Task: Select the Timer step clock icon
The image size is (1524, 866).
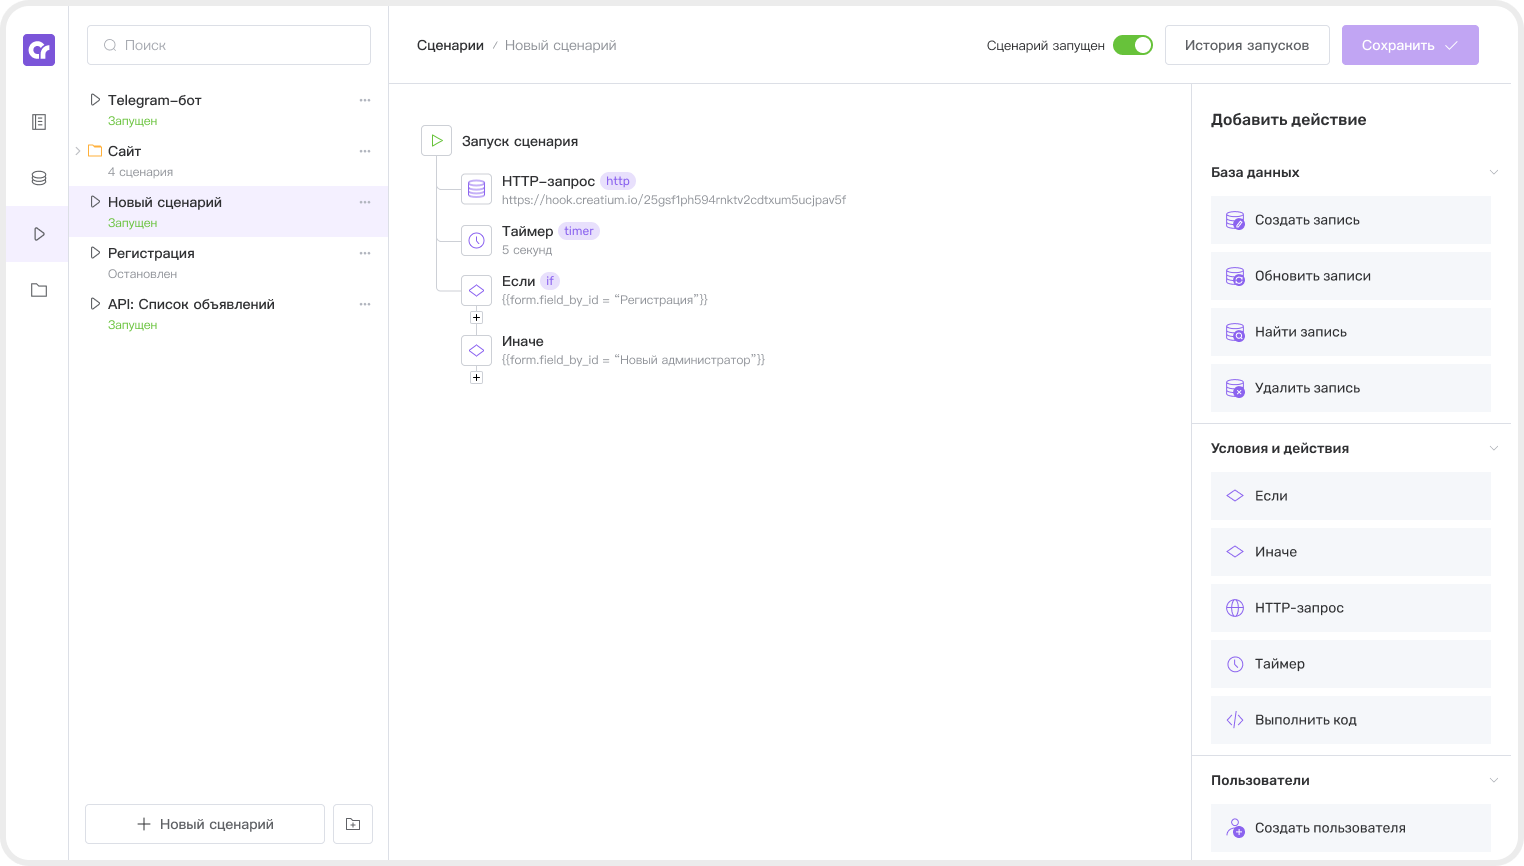Action: (476, 241)
